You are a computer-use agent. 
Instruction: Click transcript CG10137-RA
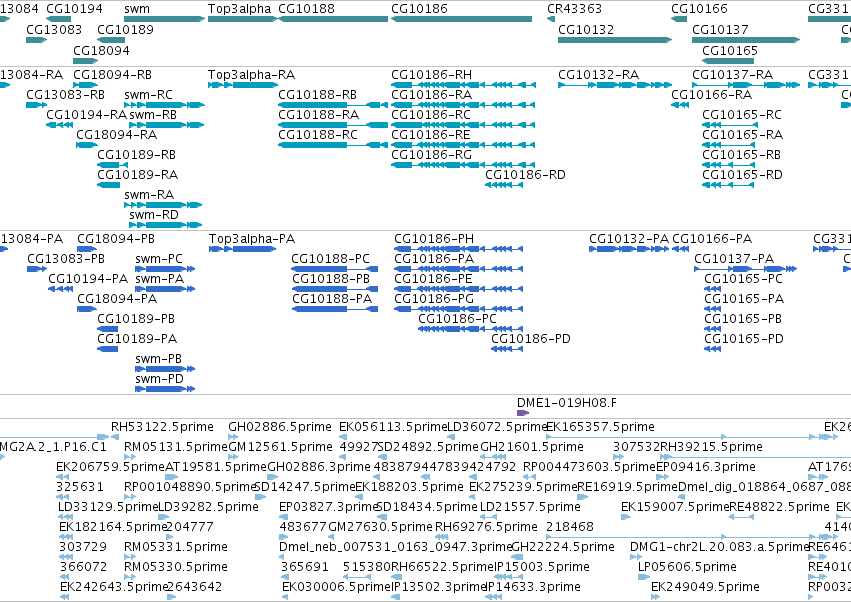[x=746, y=85]
